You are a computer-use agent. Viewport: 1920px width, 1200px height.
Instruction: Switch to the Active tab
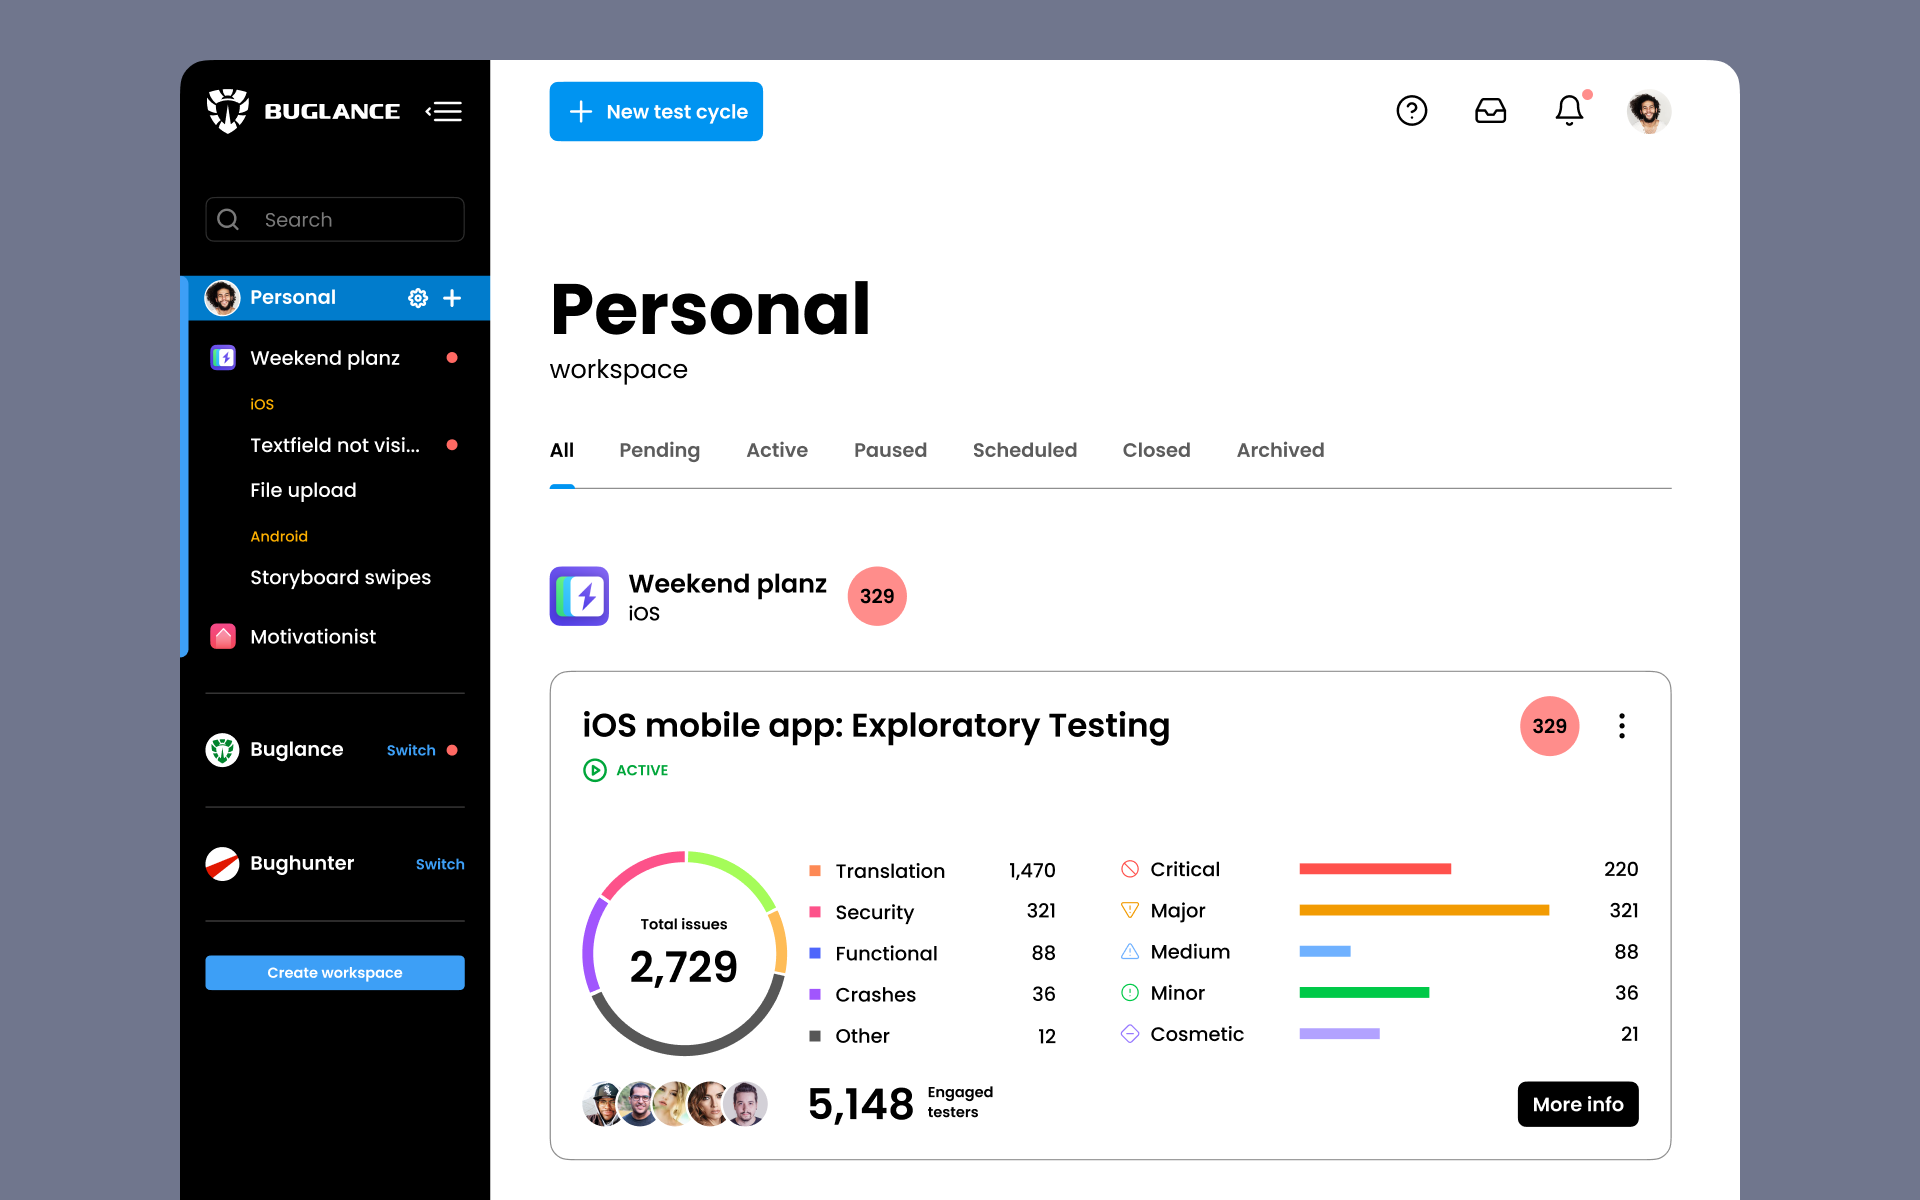click(777, 450)
